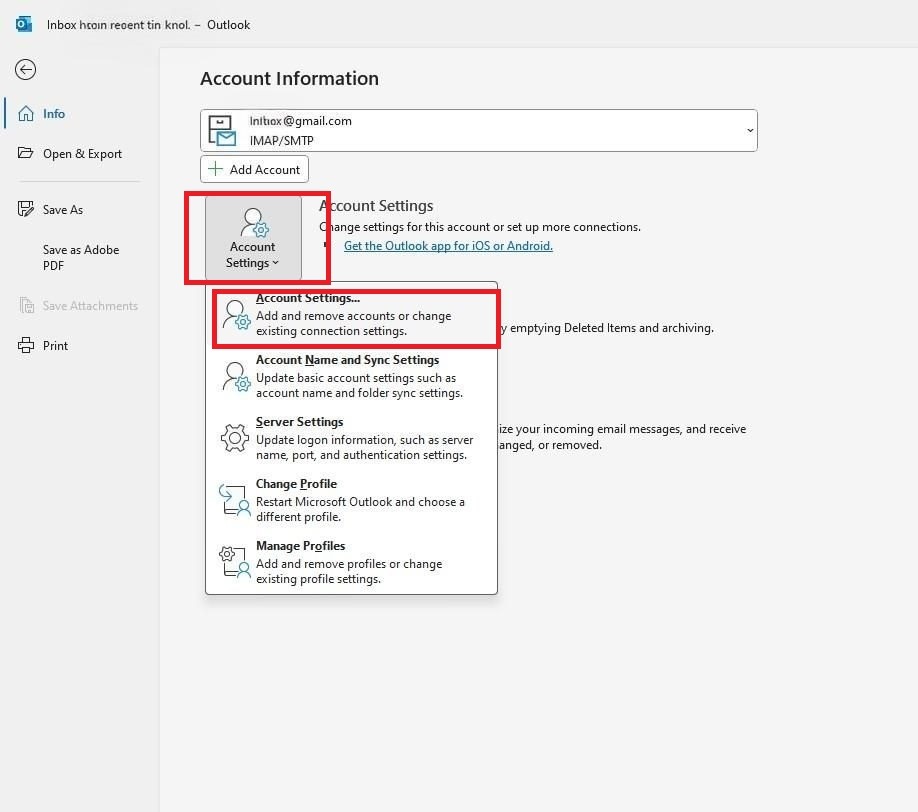The image size is (918, 812).
Task: Click the 'emptying Deleted Items and archiving' text
Action: click(x=612, y=328)
